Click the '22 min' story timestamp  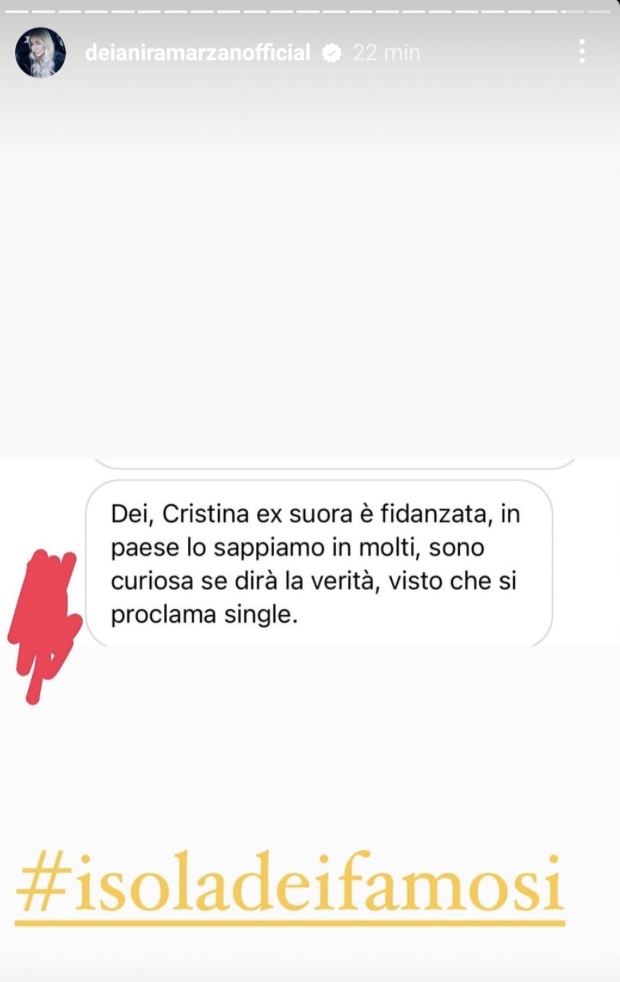[386, 53]
